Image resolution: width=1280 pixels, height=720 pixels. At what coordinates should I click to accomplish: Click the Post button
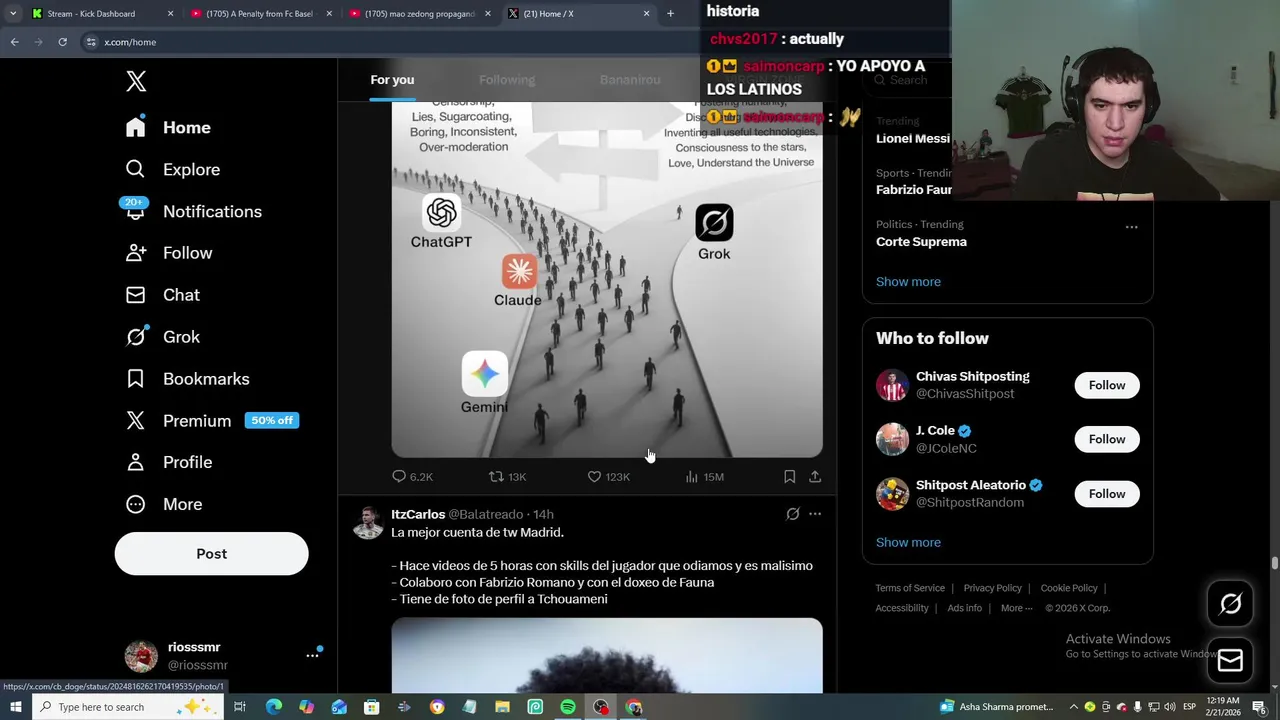tap(211, 554)
